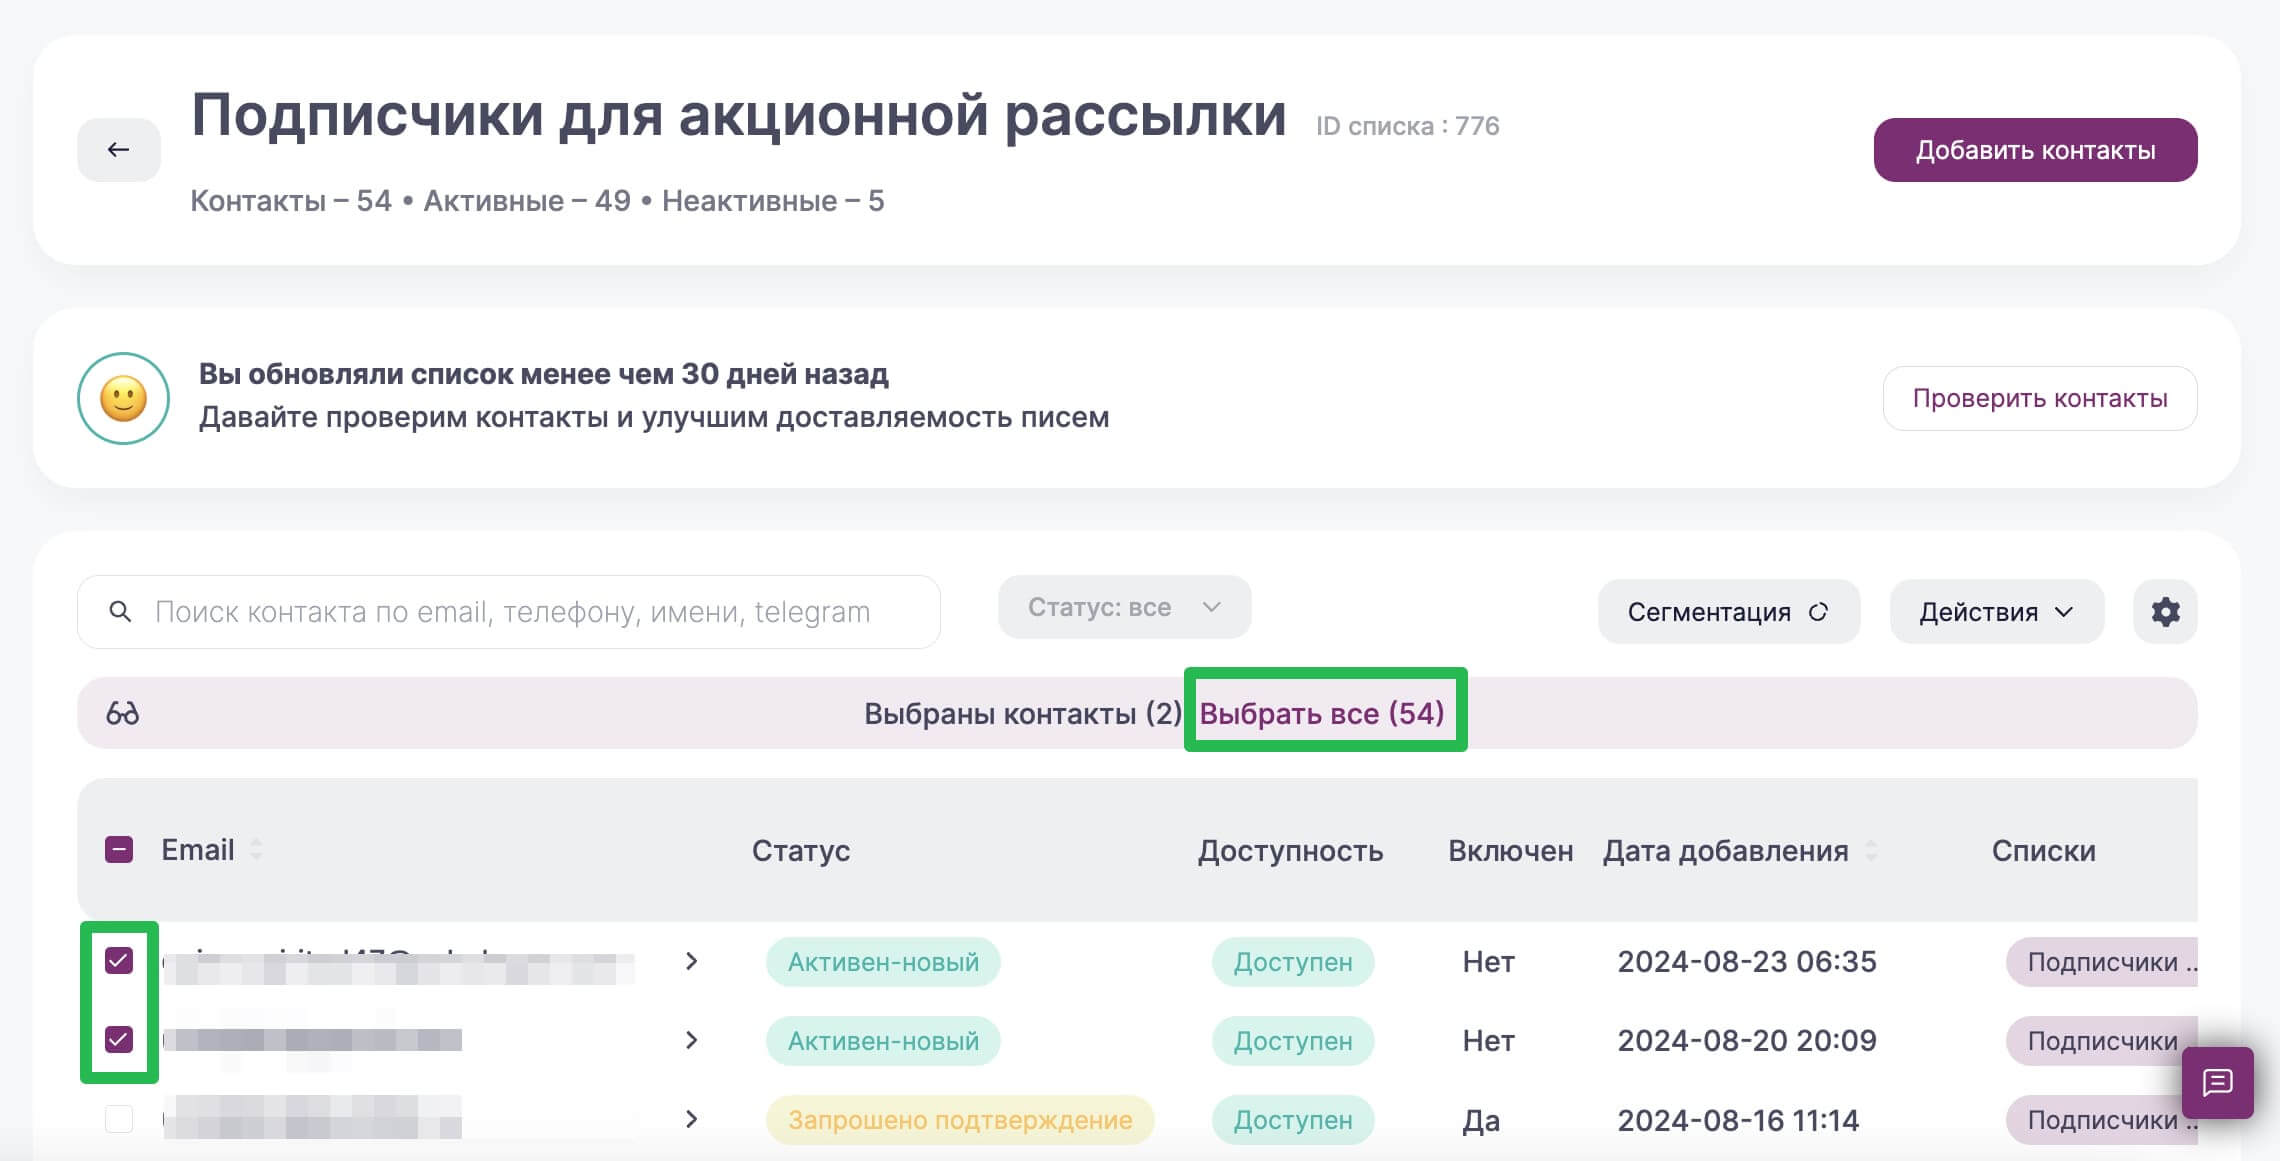
Task: Open Сегментация button
Action: click(x=1728, y=611)
